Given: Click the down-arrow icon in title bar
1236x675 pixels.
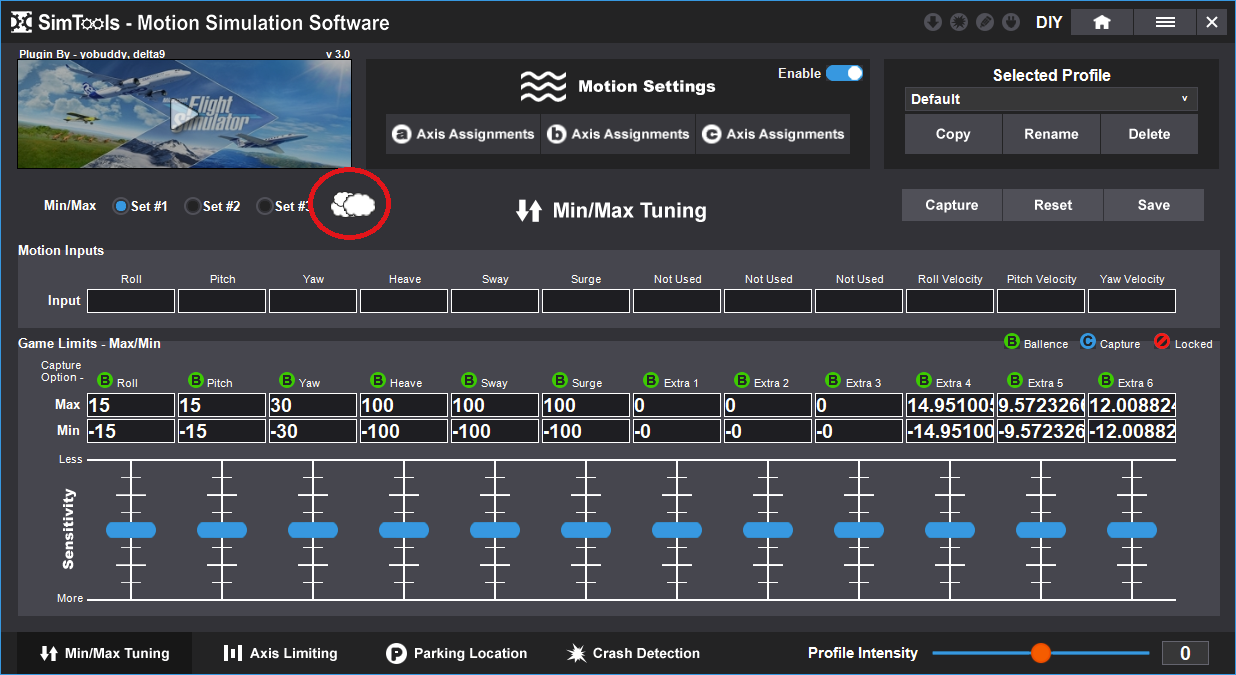Looking at the screenshot, I should [932, 22].
